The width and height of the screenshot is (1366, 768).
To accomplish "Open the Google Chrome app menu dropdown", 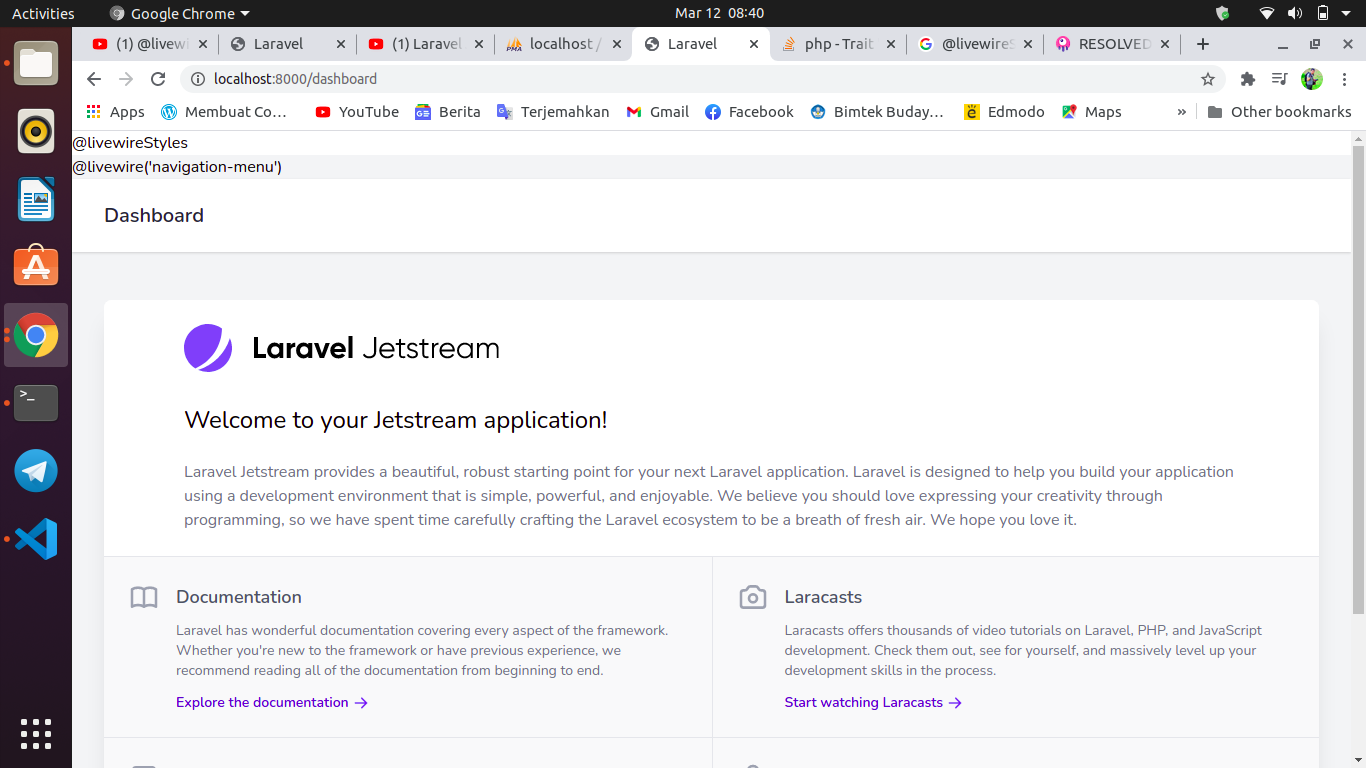I will click(180, 14).
